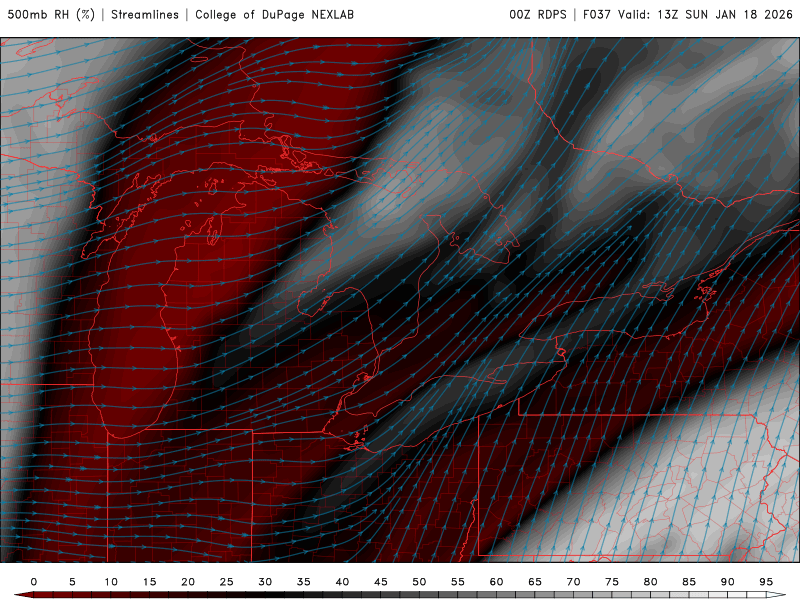The image size is (800, 600).
Task: Click the 80 label on colorbar
Action: (x=651, y=582)
